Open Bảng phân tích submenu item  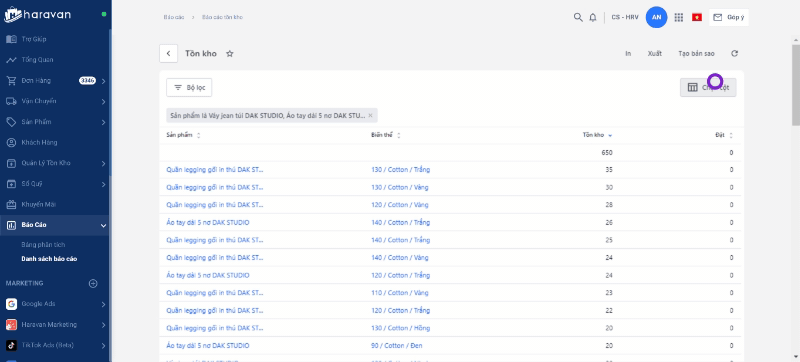coord(43,245)
